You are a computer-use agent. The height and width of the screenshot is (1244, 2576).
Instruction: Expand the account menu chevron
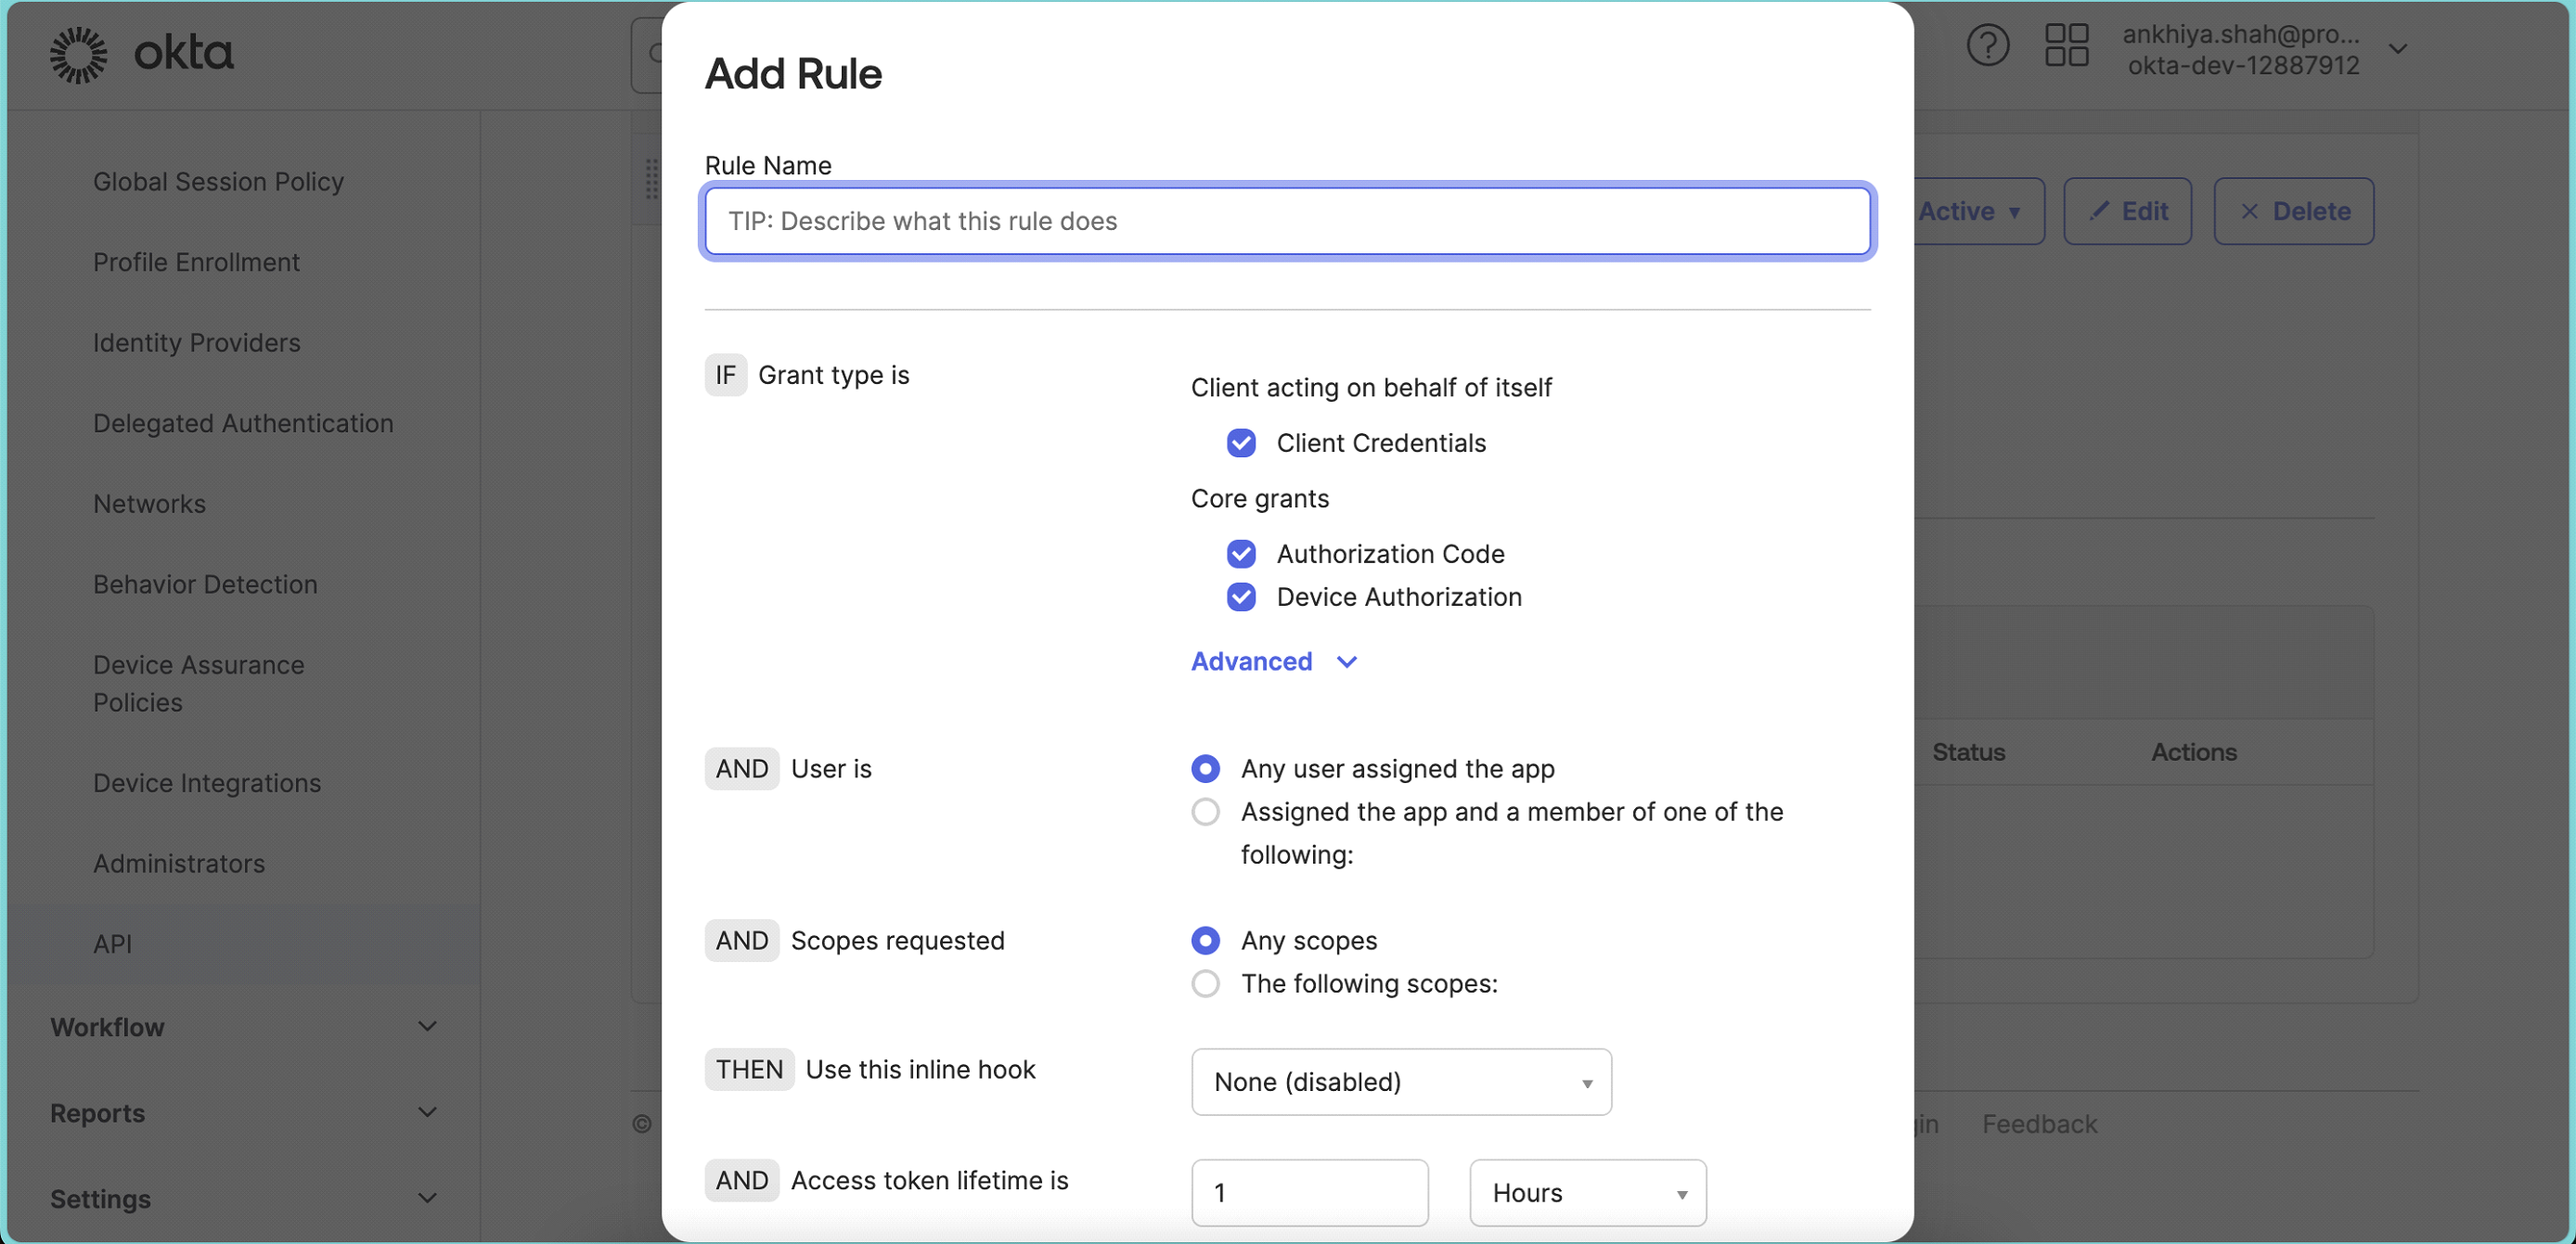pyautogui.click(x=2397, y=48)
